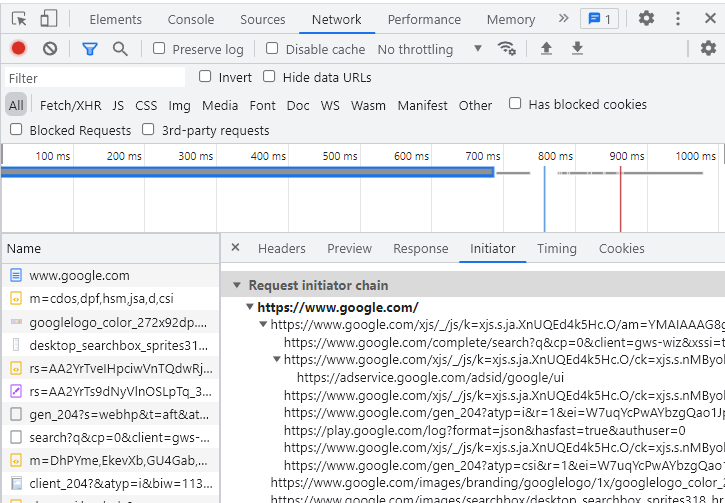
Task: Enable Preserve log checkbox
Action: click(159, 48)
